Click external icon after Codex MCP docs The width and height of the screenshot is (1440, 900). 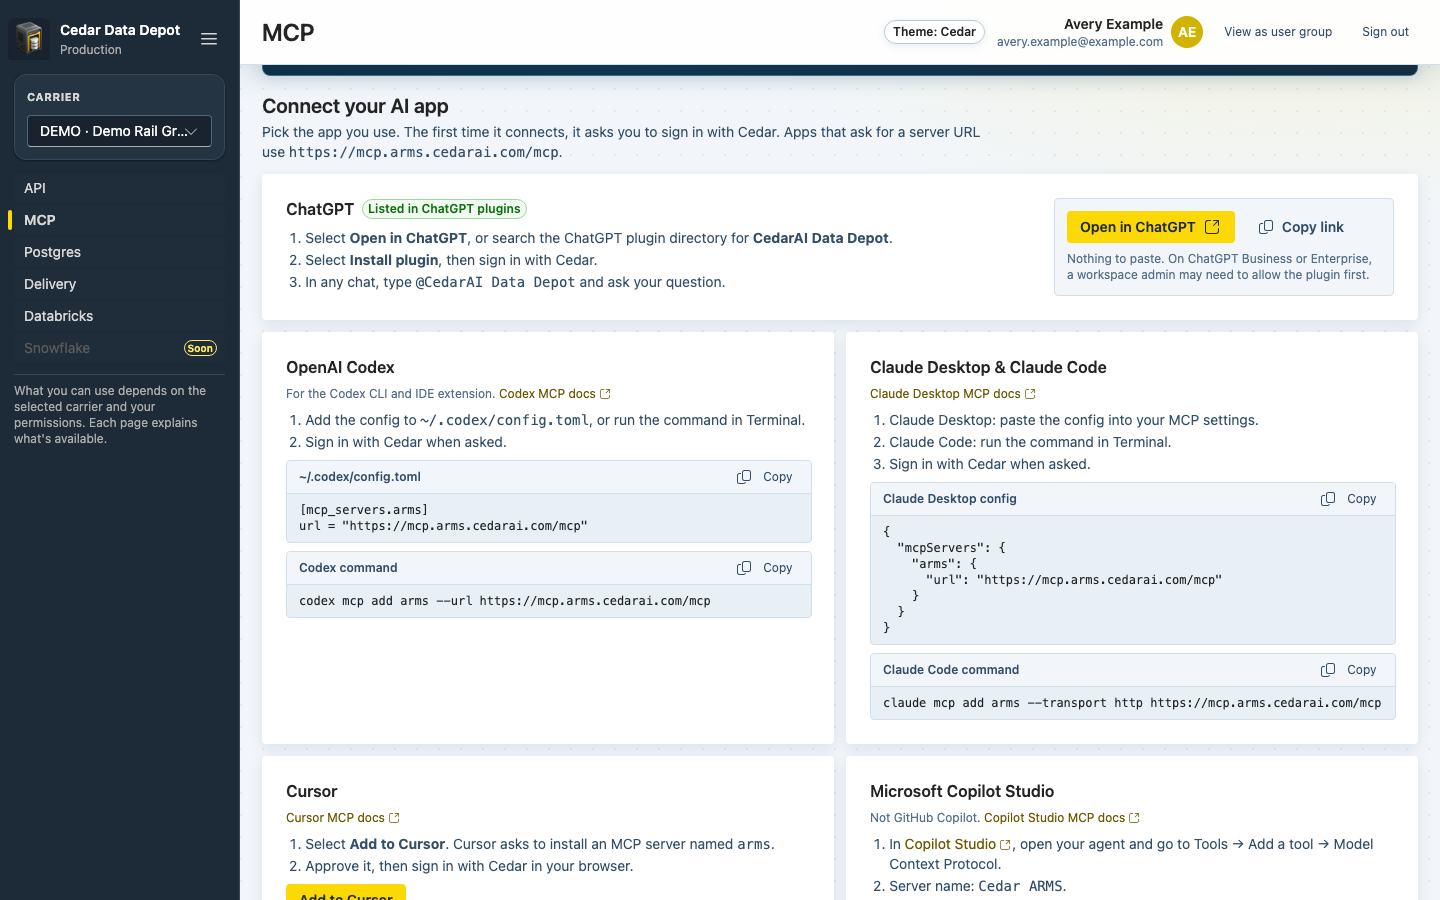point(605,394)
